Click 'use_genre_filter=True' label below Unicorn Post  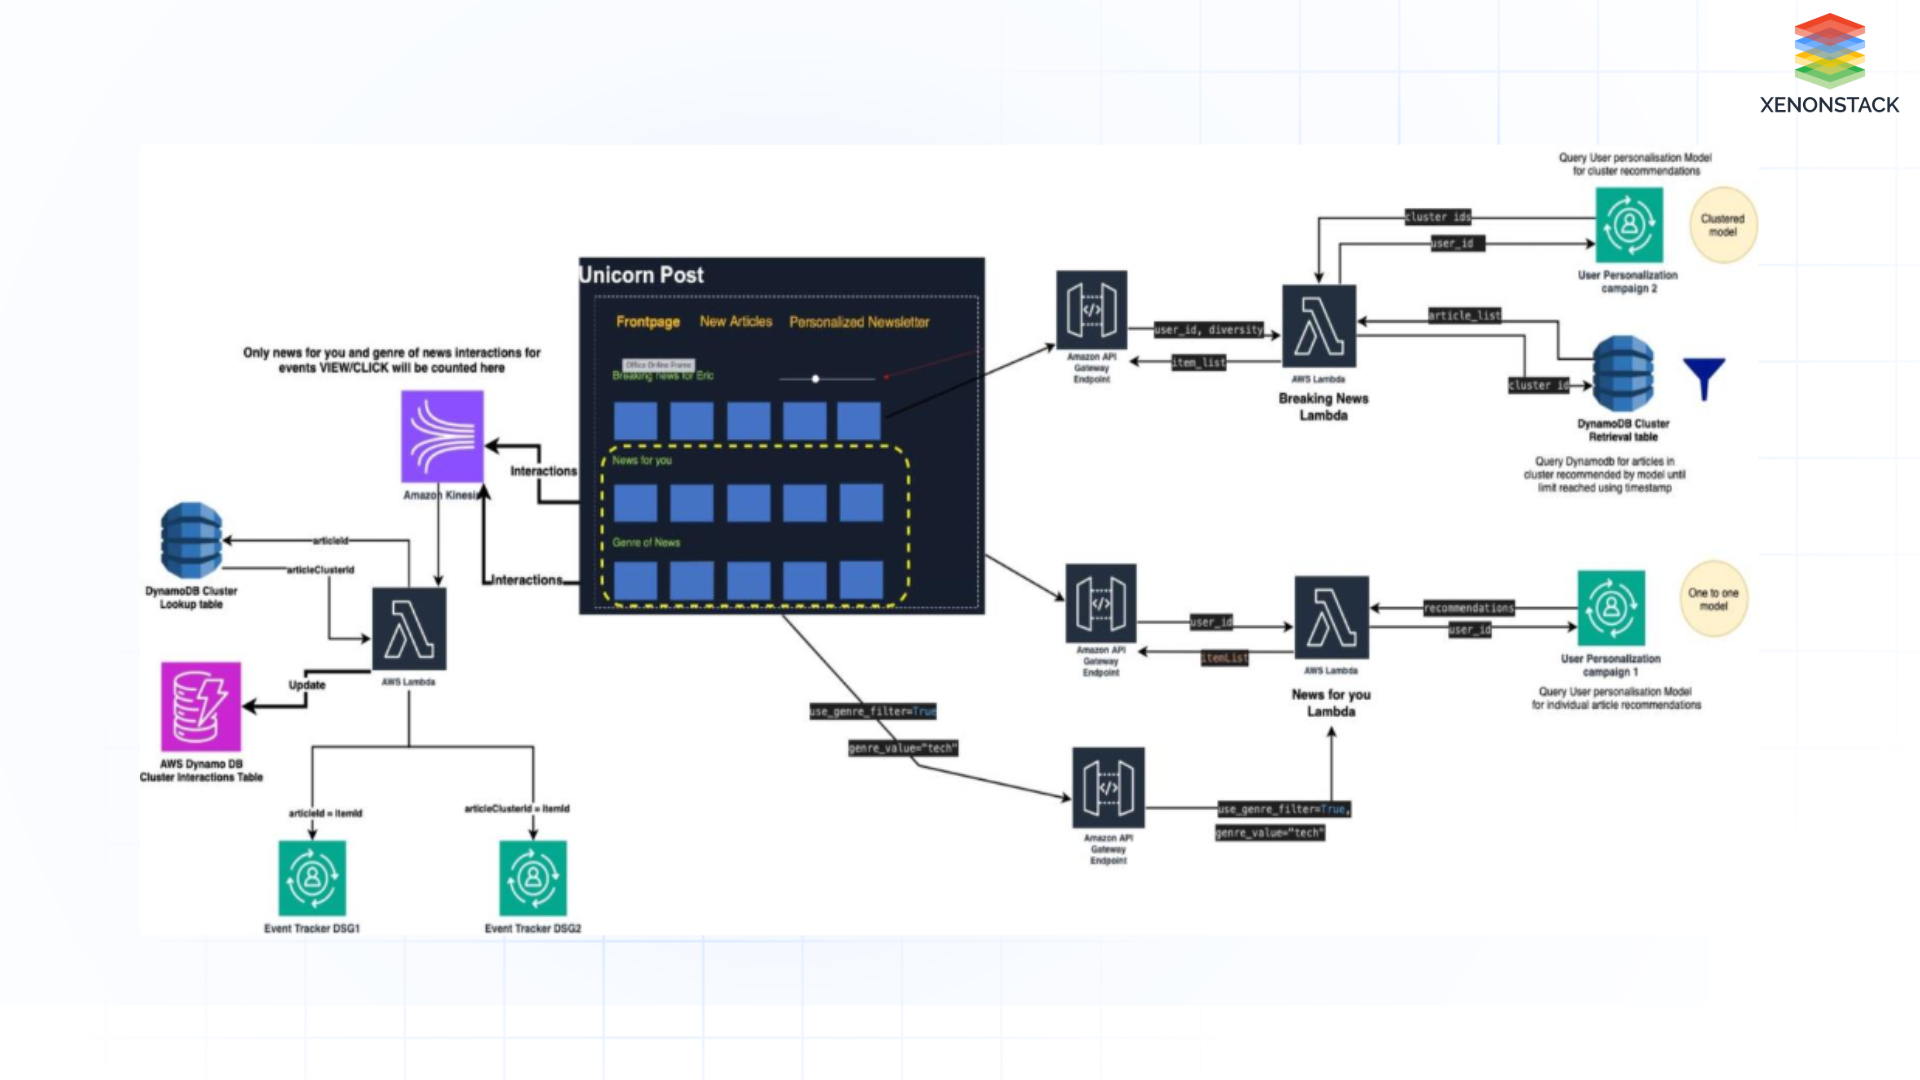click(873, 712)
